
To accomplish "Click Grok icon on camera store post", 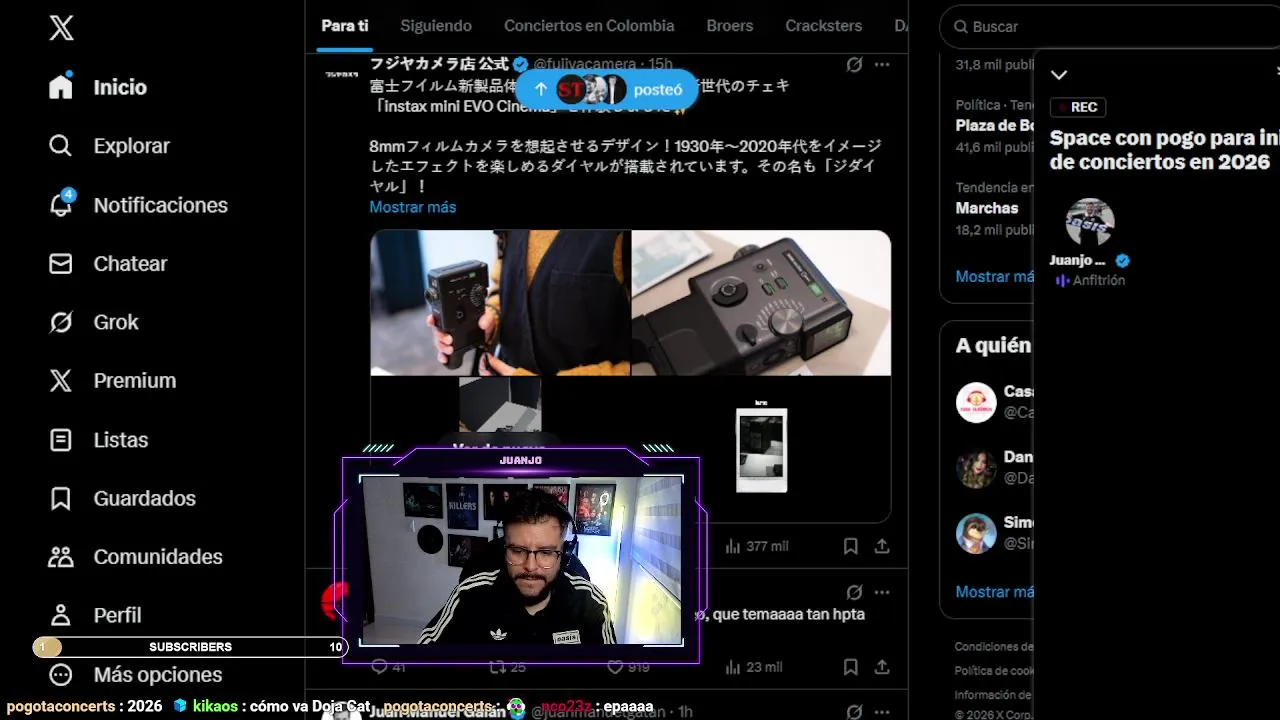I will click(x=854, y=64).
